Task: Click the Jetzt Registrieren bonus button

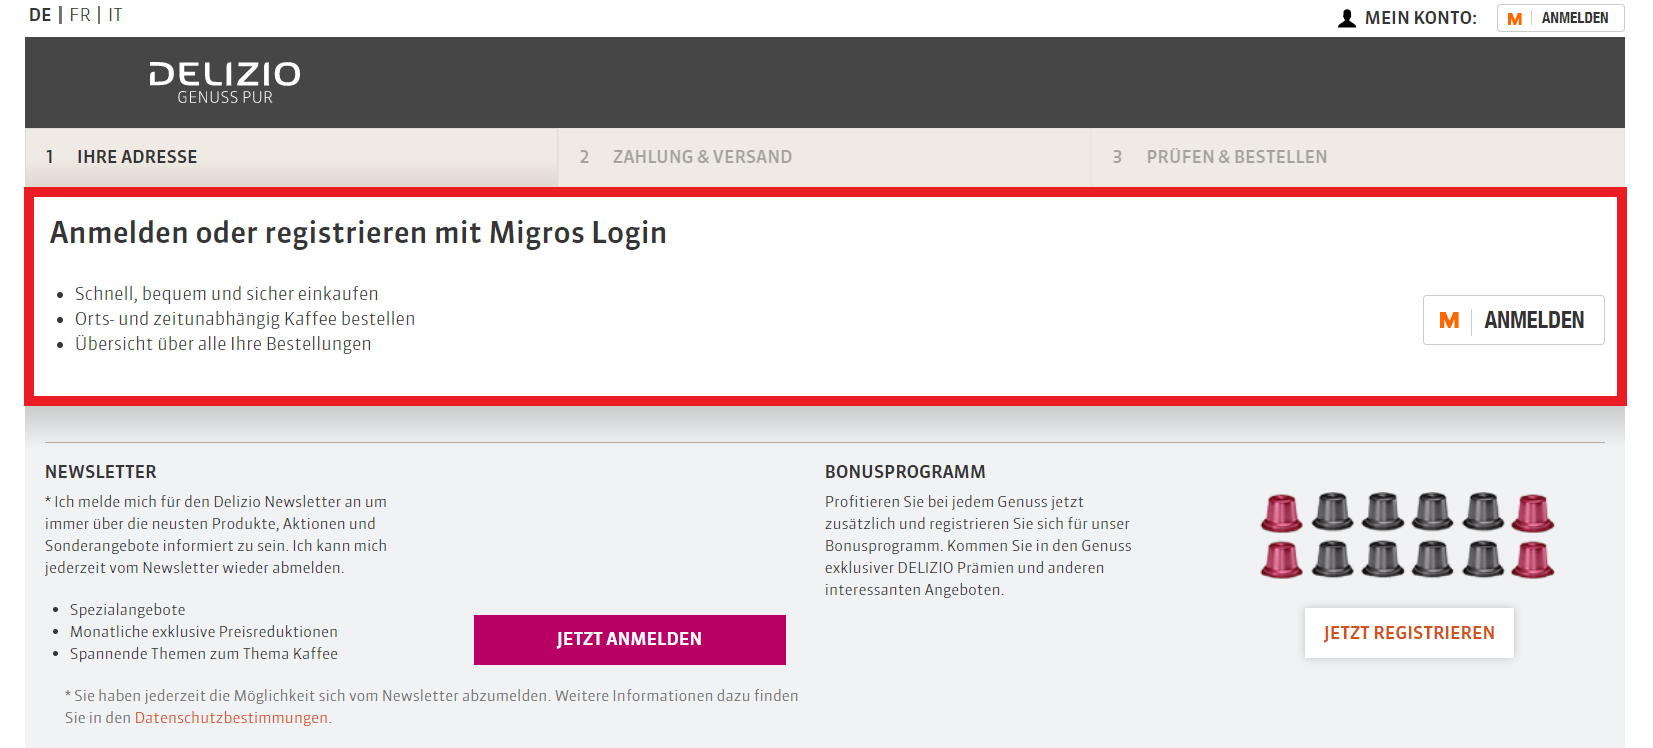Action: 1409,633
